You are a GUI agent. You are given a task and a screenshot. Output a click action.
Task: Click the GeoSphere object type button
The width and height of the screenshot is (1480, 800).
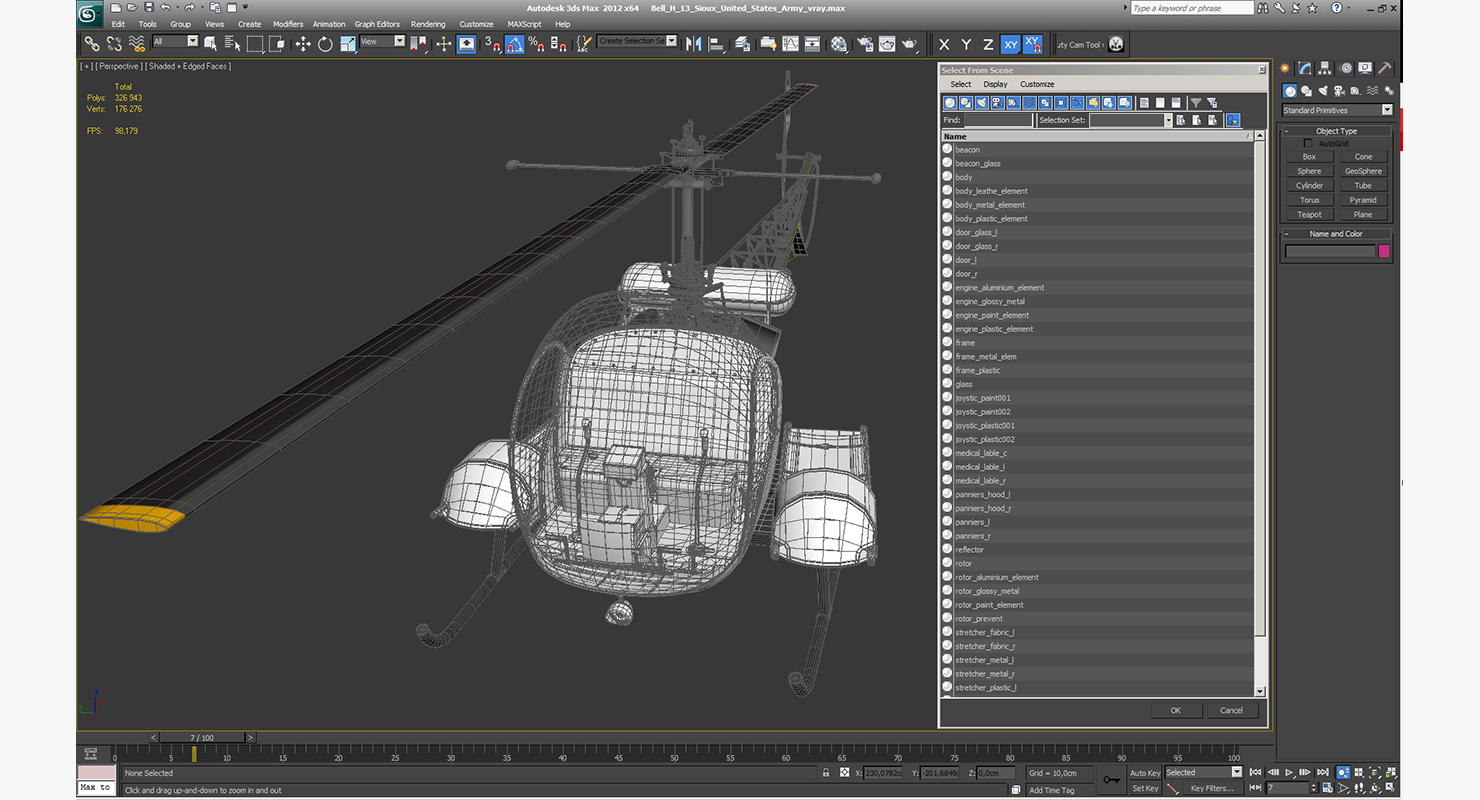click(x=1363, y=171)
